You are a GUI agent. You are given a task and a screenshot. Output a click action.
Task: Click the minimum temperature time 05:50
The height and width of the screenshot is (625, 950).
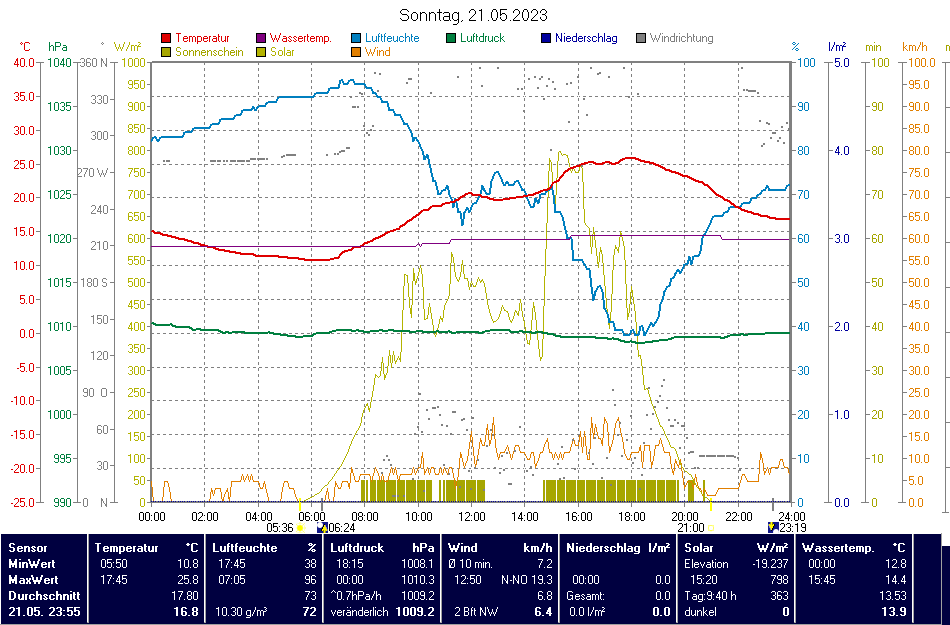pos(113,564)
